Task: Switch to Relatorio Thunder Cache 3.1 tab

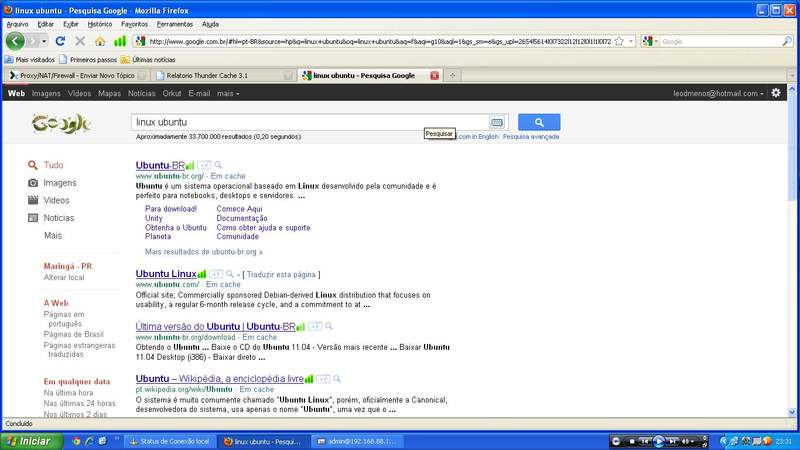Action: point(223,76)
